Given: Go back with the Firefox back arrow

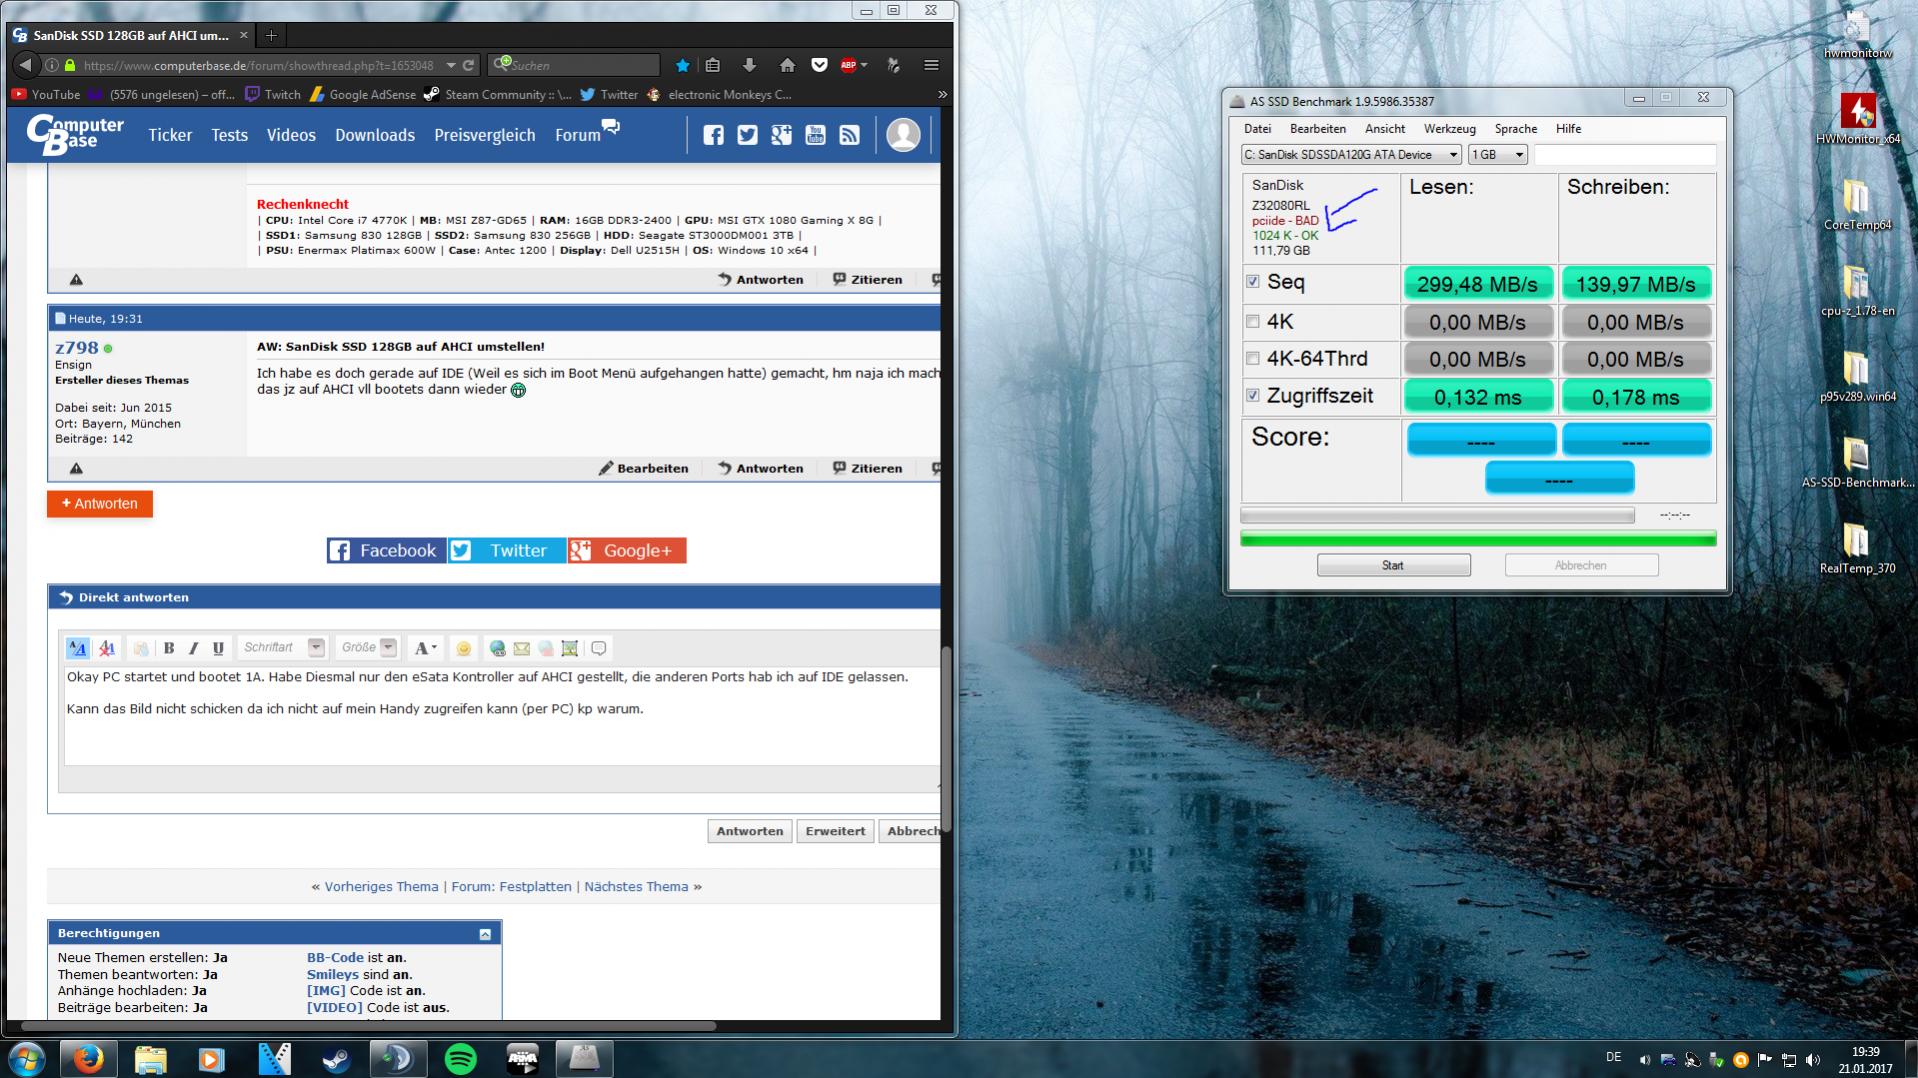Looking at the screenshot, I should (25, 65).
